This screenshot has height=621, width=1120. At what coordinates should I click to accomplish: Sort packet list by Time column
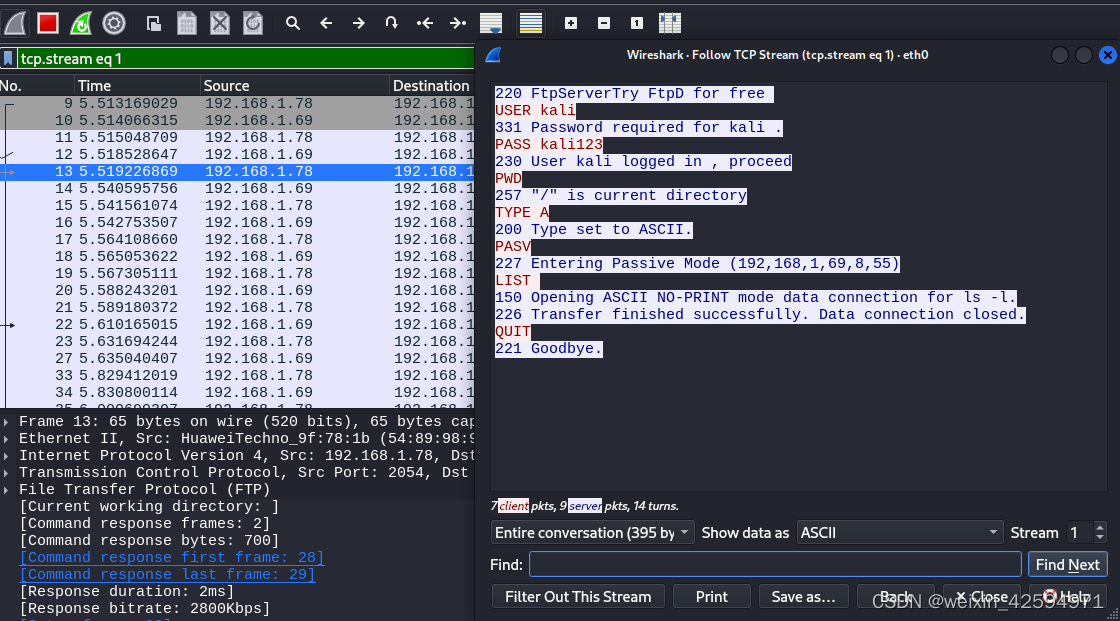tap(136, 86)
